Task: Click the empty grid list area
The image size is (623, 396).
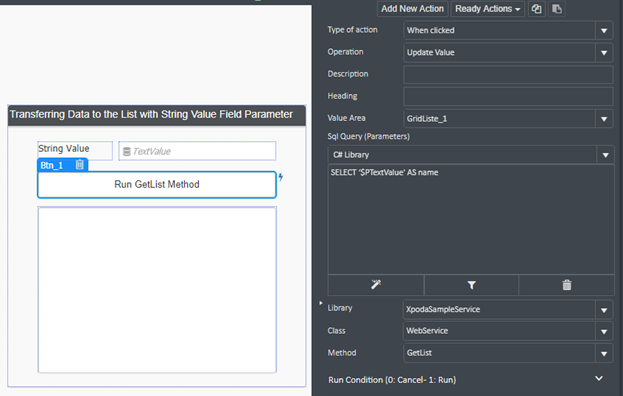Action: click(x=157, y=290)
